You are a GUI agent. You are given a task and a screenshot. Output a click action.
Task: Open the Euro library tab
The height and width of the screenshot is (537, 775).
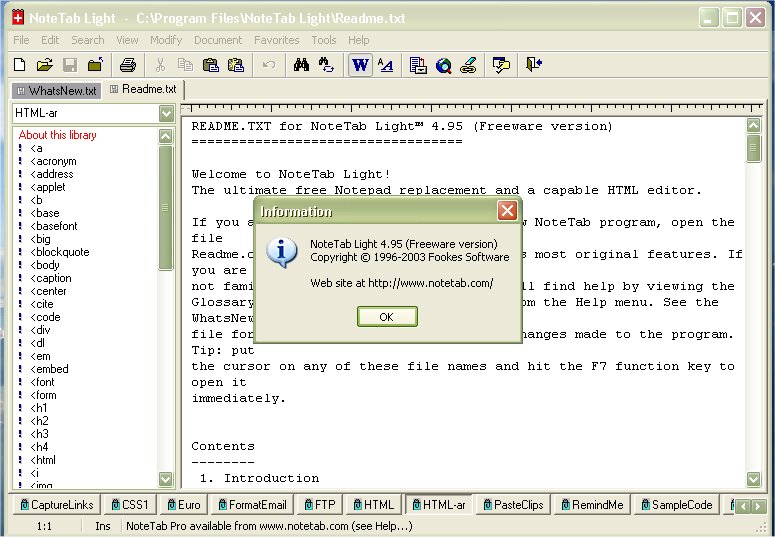click(x=183, y=505)
